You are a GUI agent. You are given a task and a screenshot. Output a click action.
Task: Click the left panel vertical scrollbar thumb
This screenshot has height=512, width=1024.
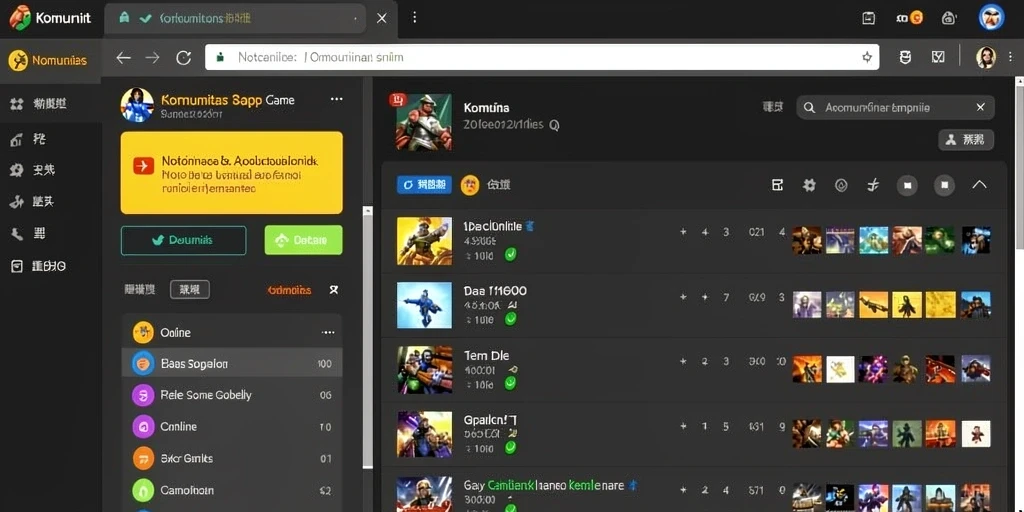368,336
